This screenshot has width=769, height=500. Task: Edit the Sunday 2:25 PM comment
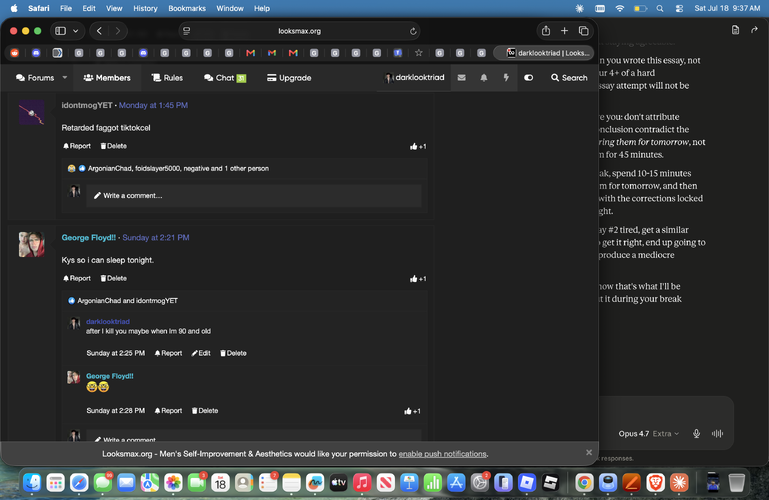tap(201, 353)
